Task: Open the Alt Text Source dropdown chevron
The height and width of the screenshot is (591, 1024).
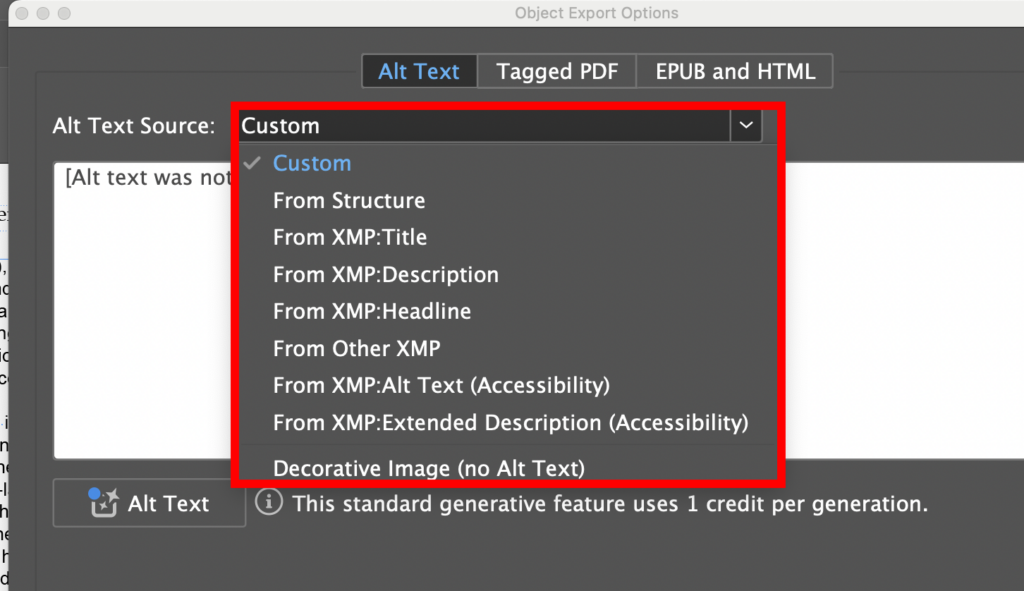Action: click(745, 125)
